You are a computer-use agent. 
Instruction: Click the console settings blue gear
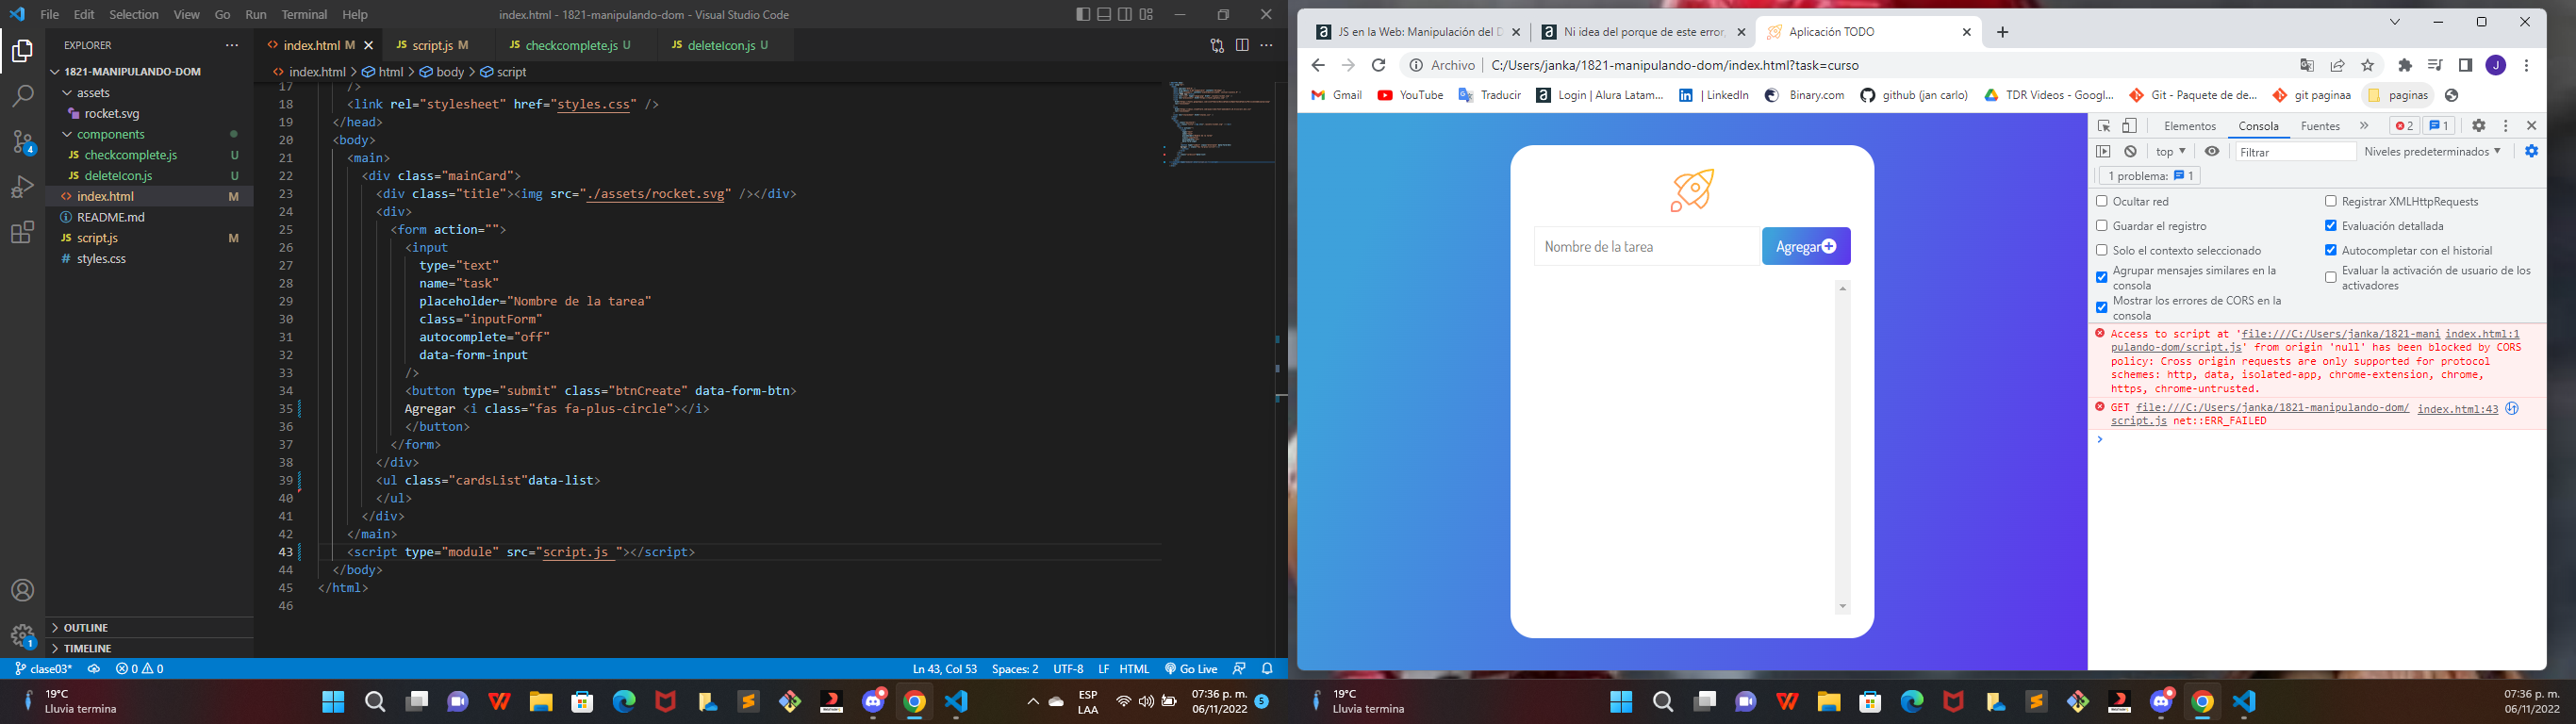(2531, 151)
